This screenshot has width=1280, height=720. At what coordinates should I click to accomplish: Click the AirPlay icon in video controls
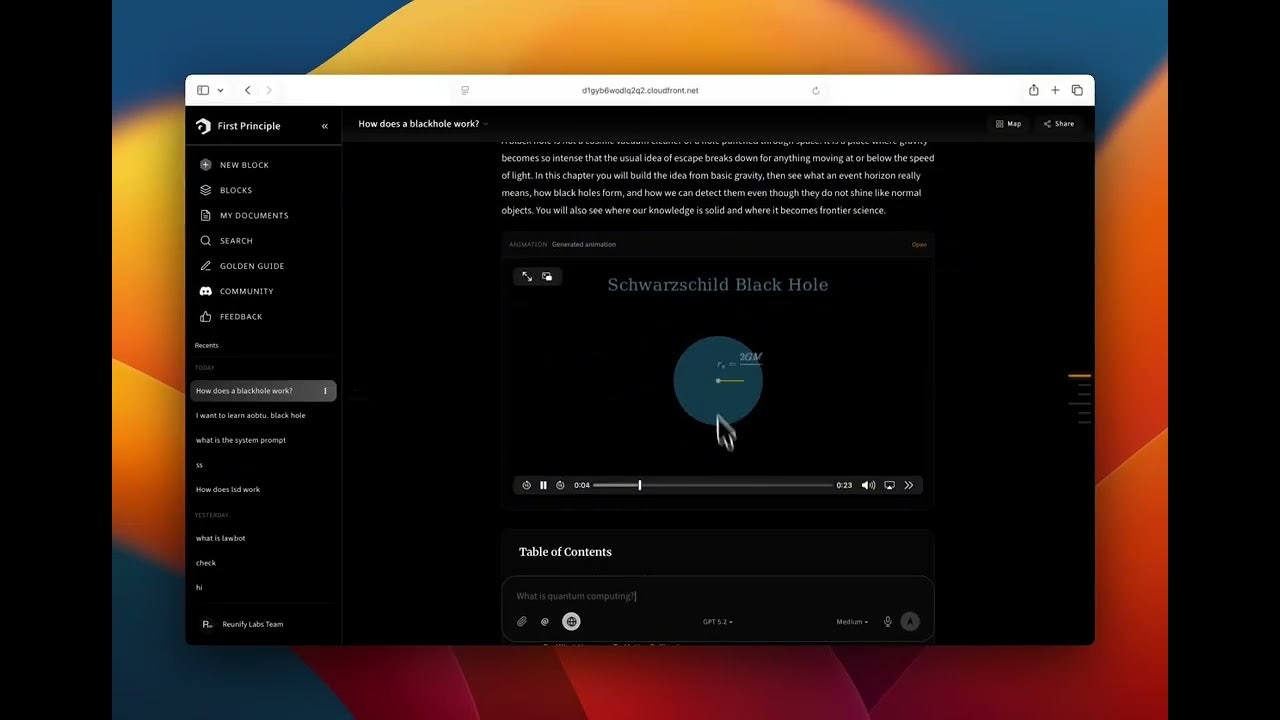point(889,485)
